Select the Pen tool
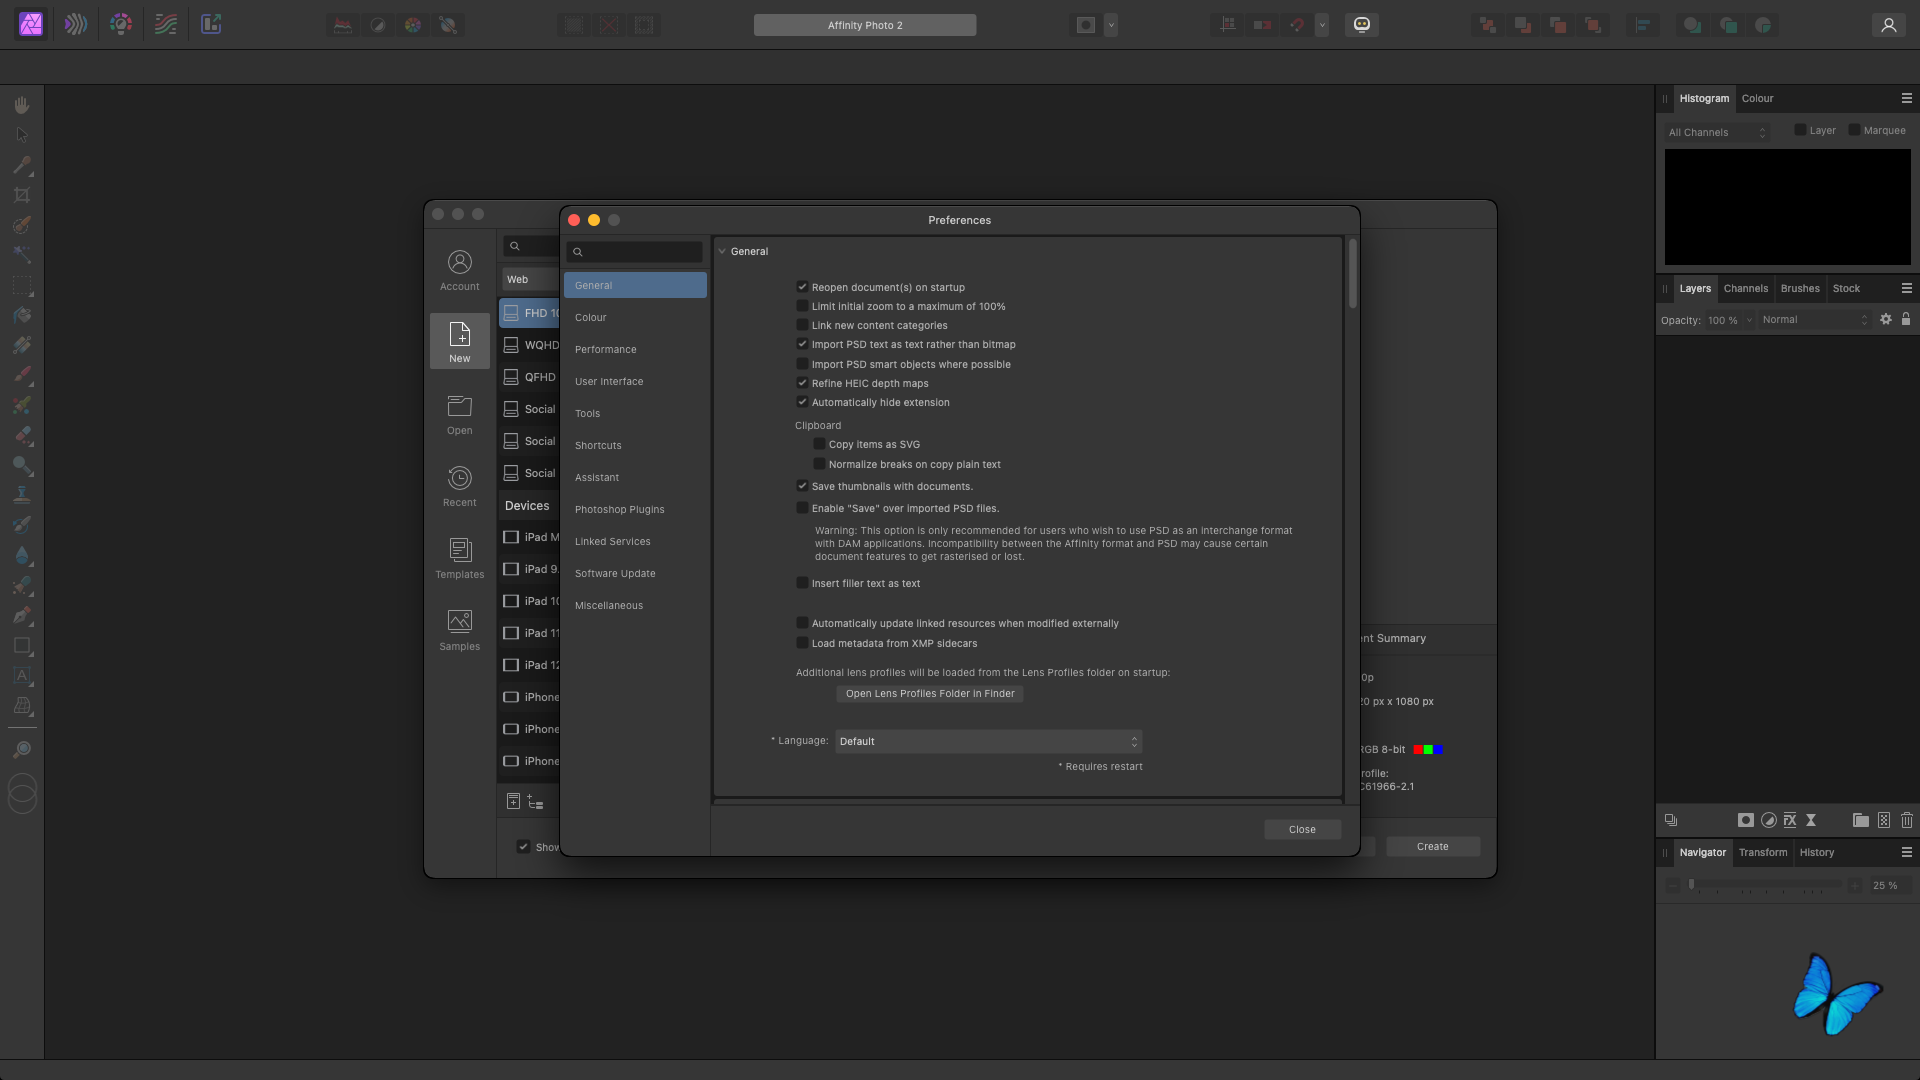The width and height of the screenshot is (1920, 1080). [x=22, y=615]
